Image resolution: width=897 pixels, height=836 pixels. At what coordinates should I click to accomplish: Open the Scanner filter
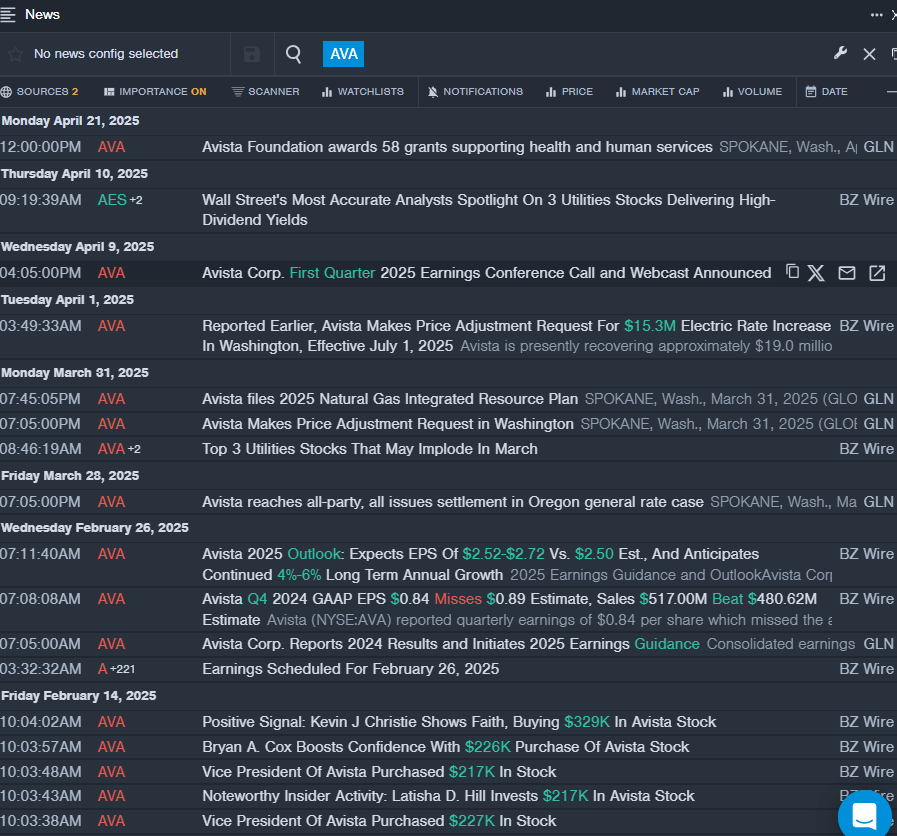click(265, 92)
